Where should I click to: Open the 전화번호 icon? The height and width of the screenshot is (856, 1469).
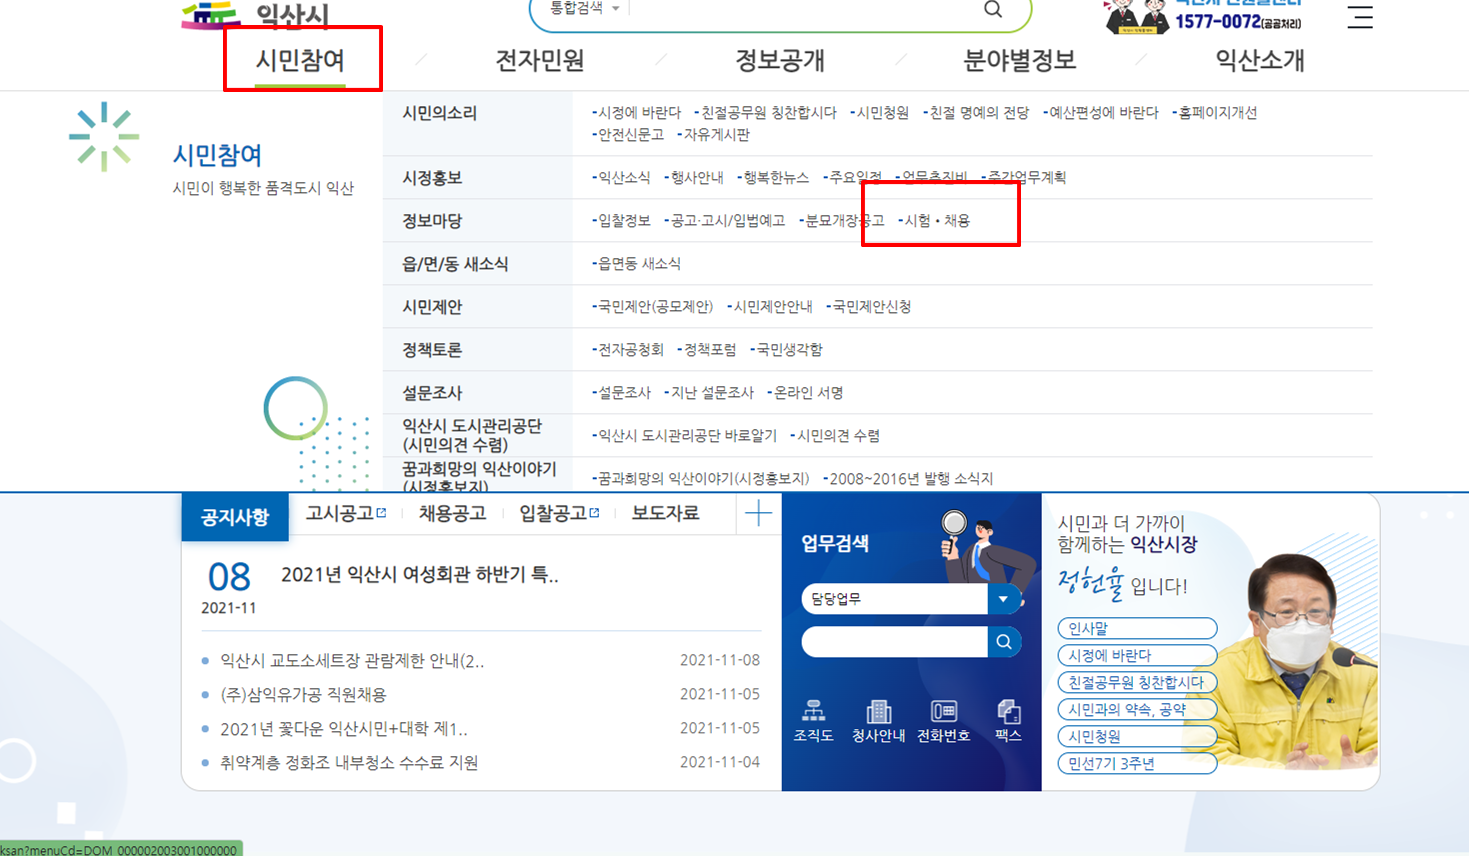click(x=943, y=720)
